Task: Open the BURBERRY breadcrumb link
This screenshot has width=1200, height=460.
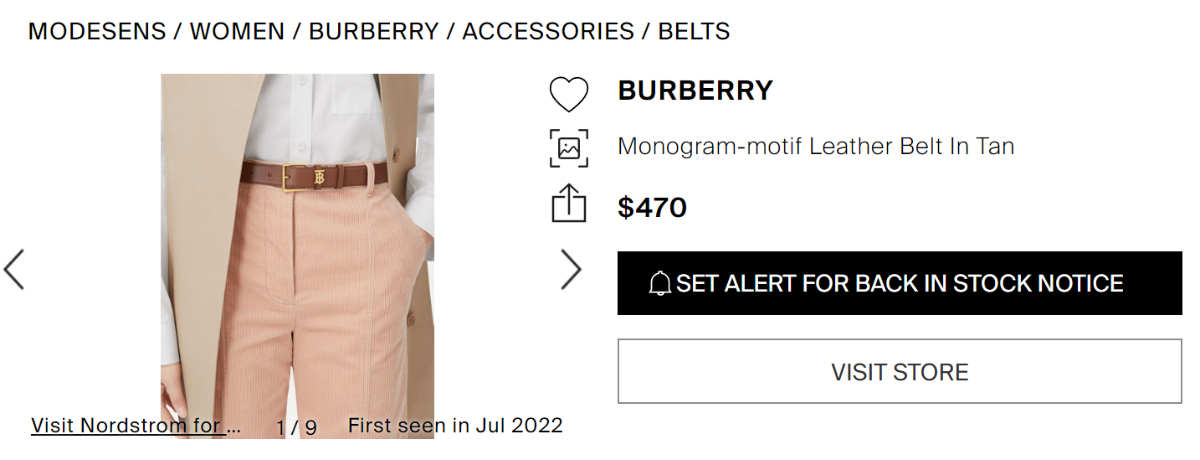Action: (x=374, y=31)
